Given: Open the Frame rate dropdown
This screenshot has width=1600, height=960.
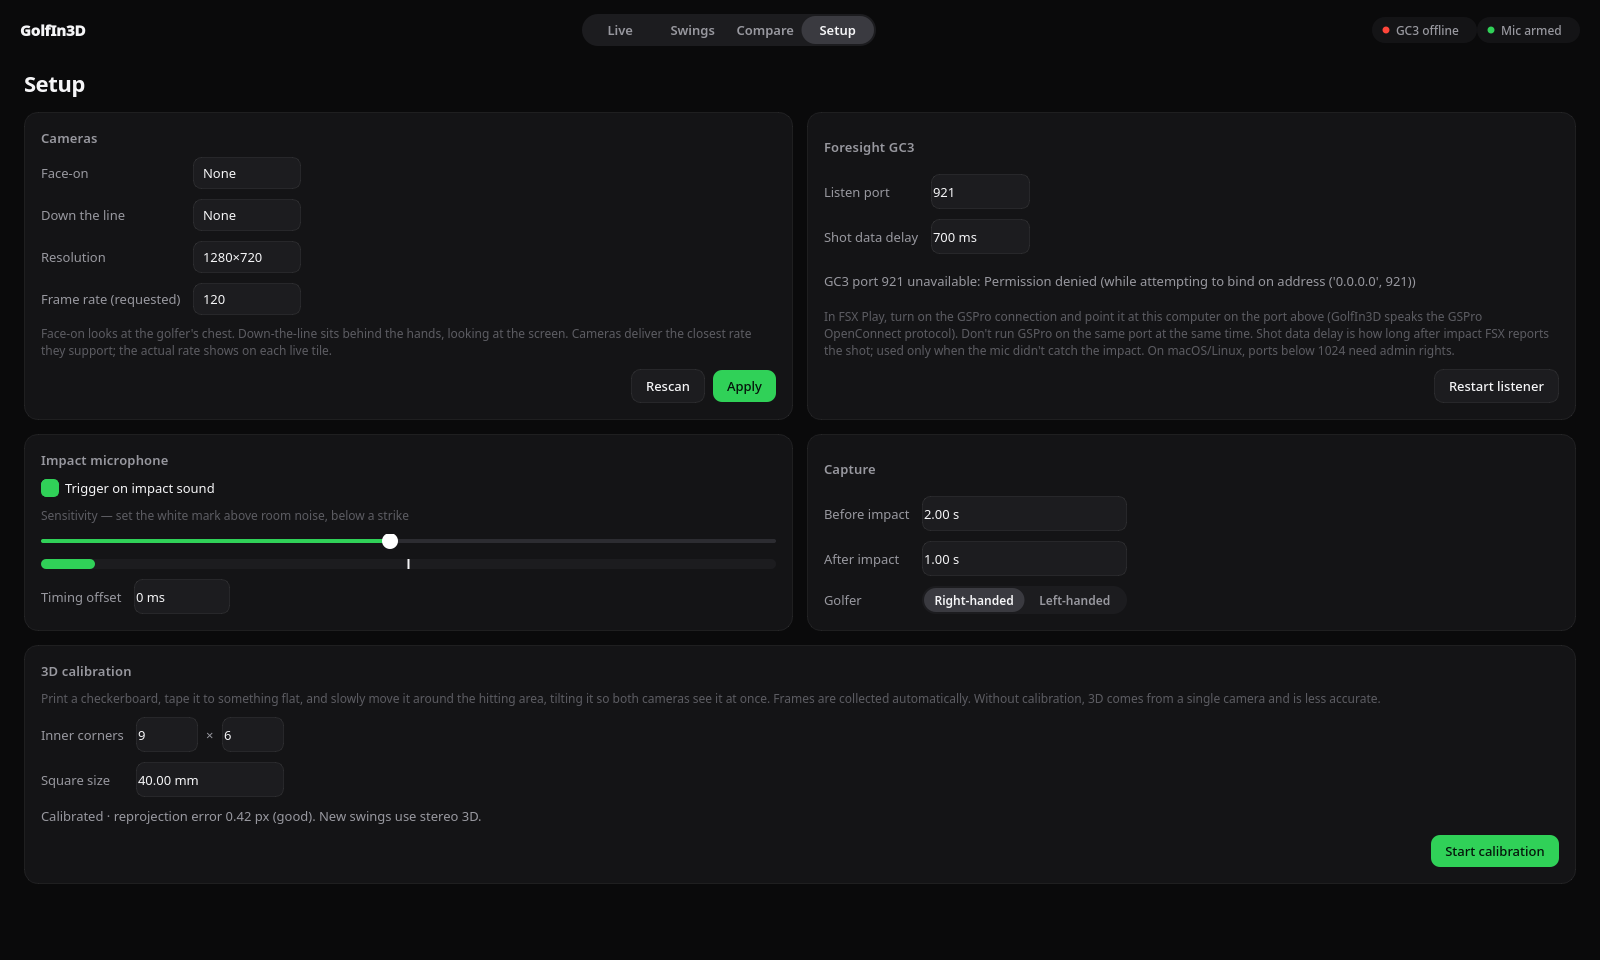Looking at the screenshot, I should [x=247, y=299].
